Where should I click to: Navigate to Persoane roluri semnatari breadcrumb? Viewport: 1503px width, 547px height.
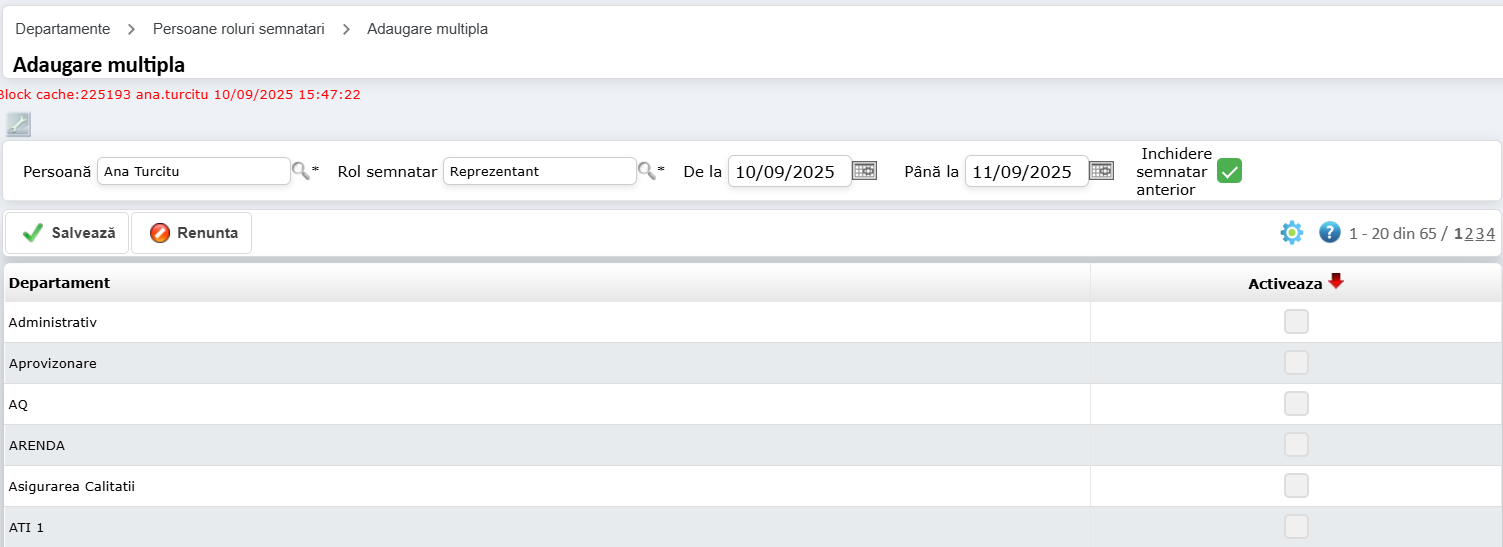238,29
